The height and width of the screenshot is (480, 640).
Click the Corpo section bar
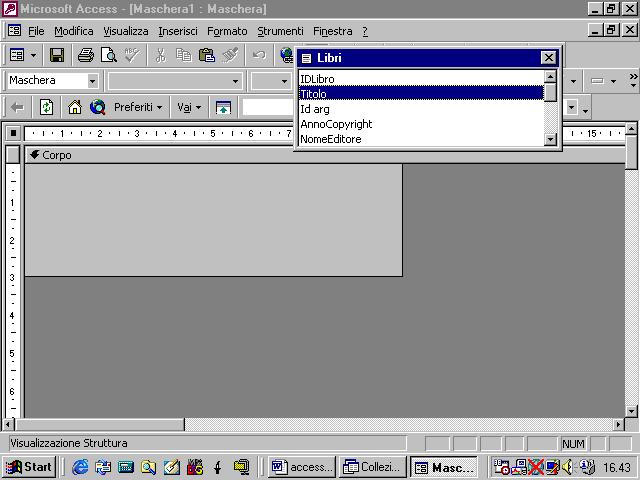325,155
